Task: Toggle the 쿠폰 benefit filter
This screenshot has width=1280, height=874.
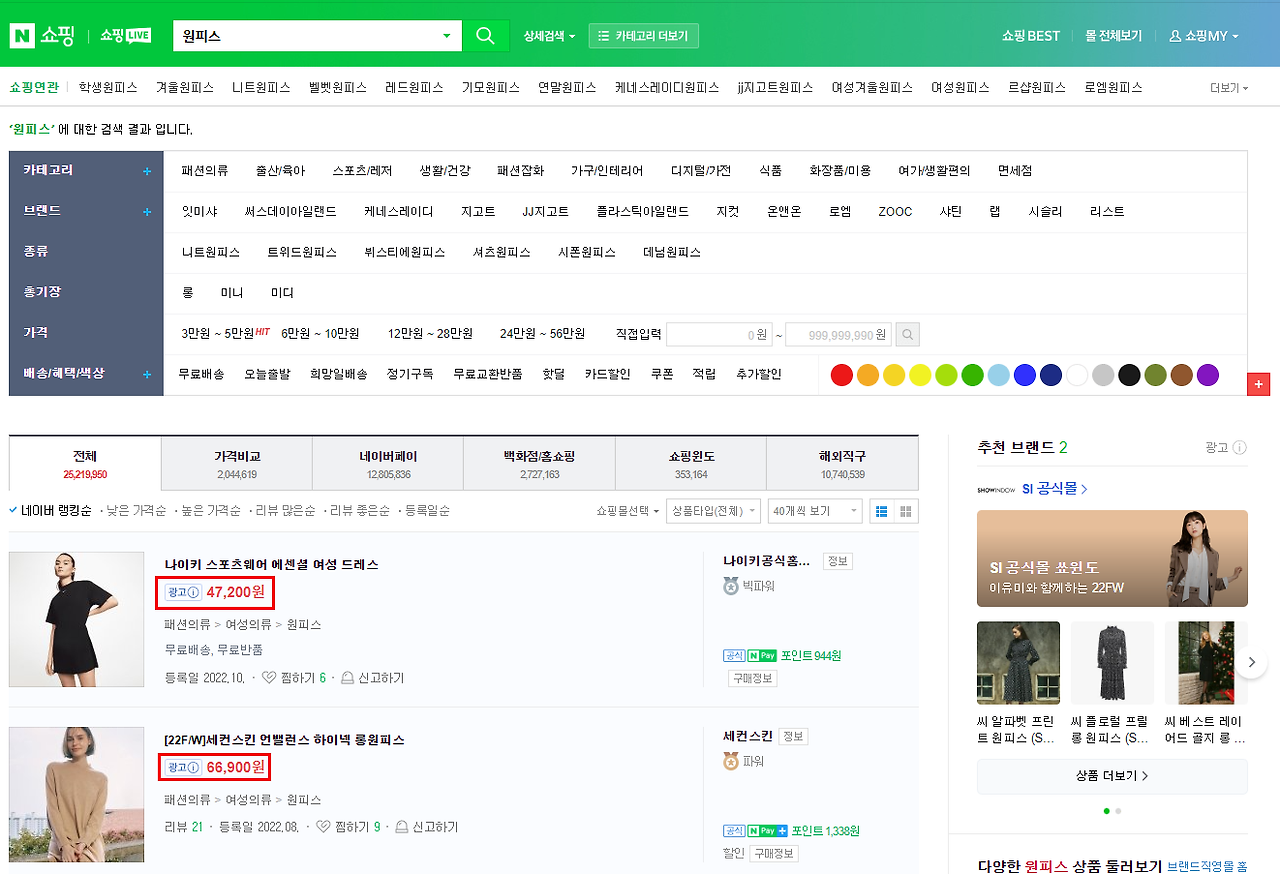Action: (x=661, y=373)
